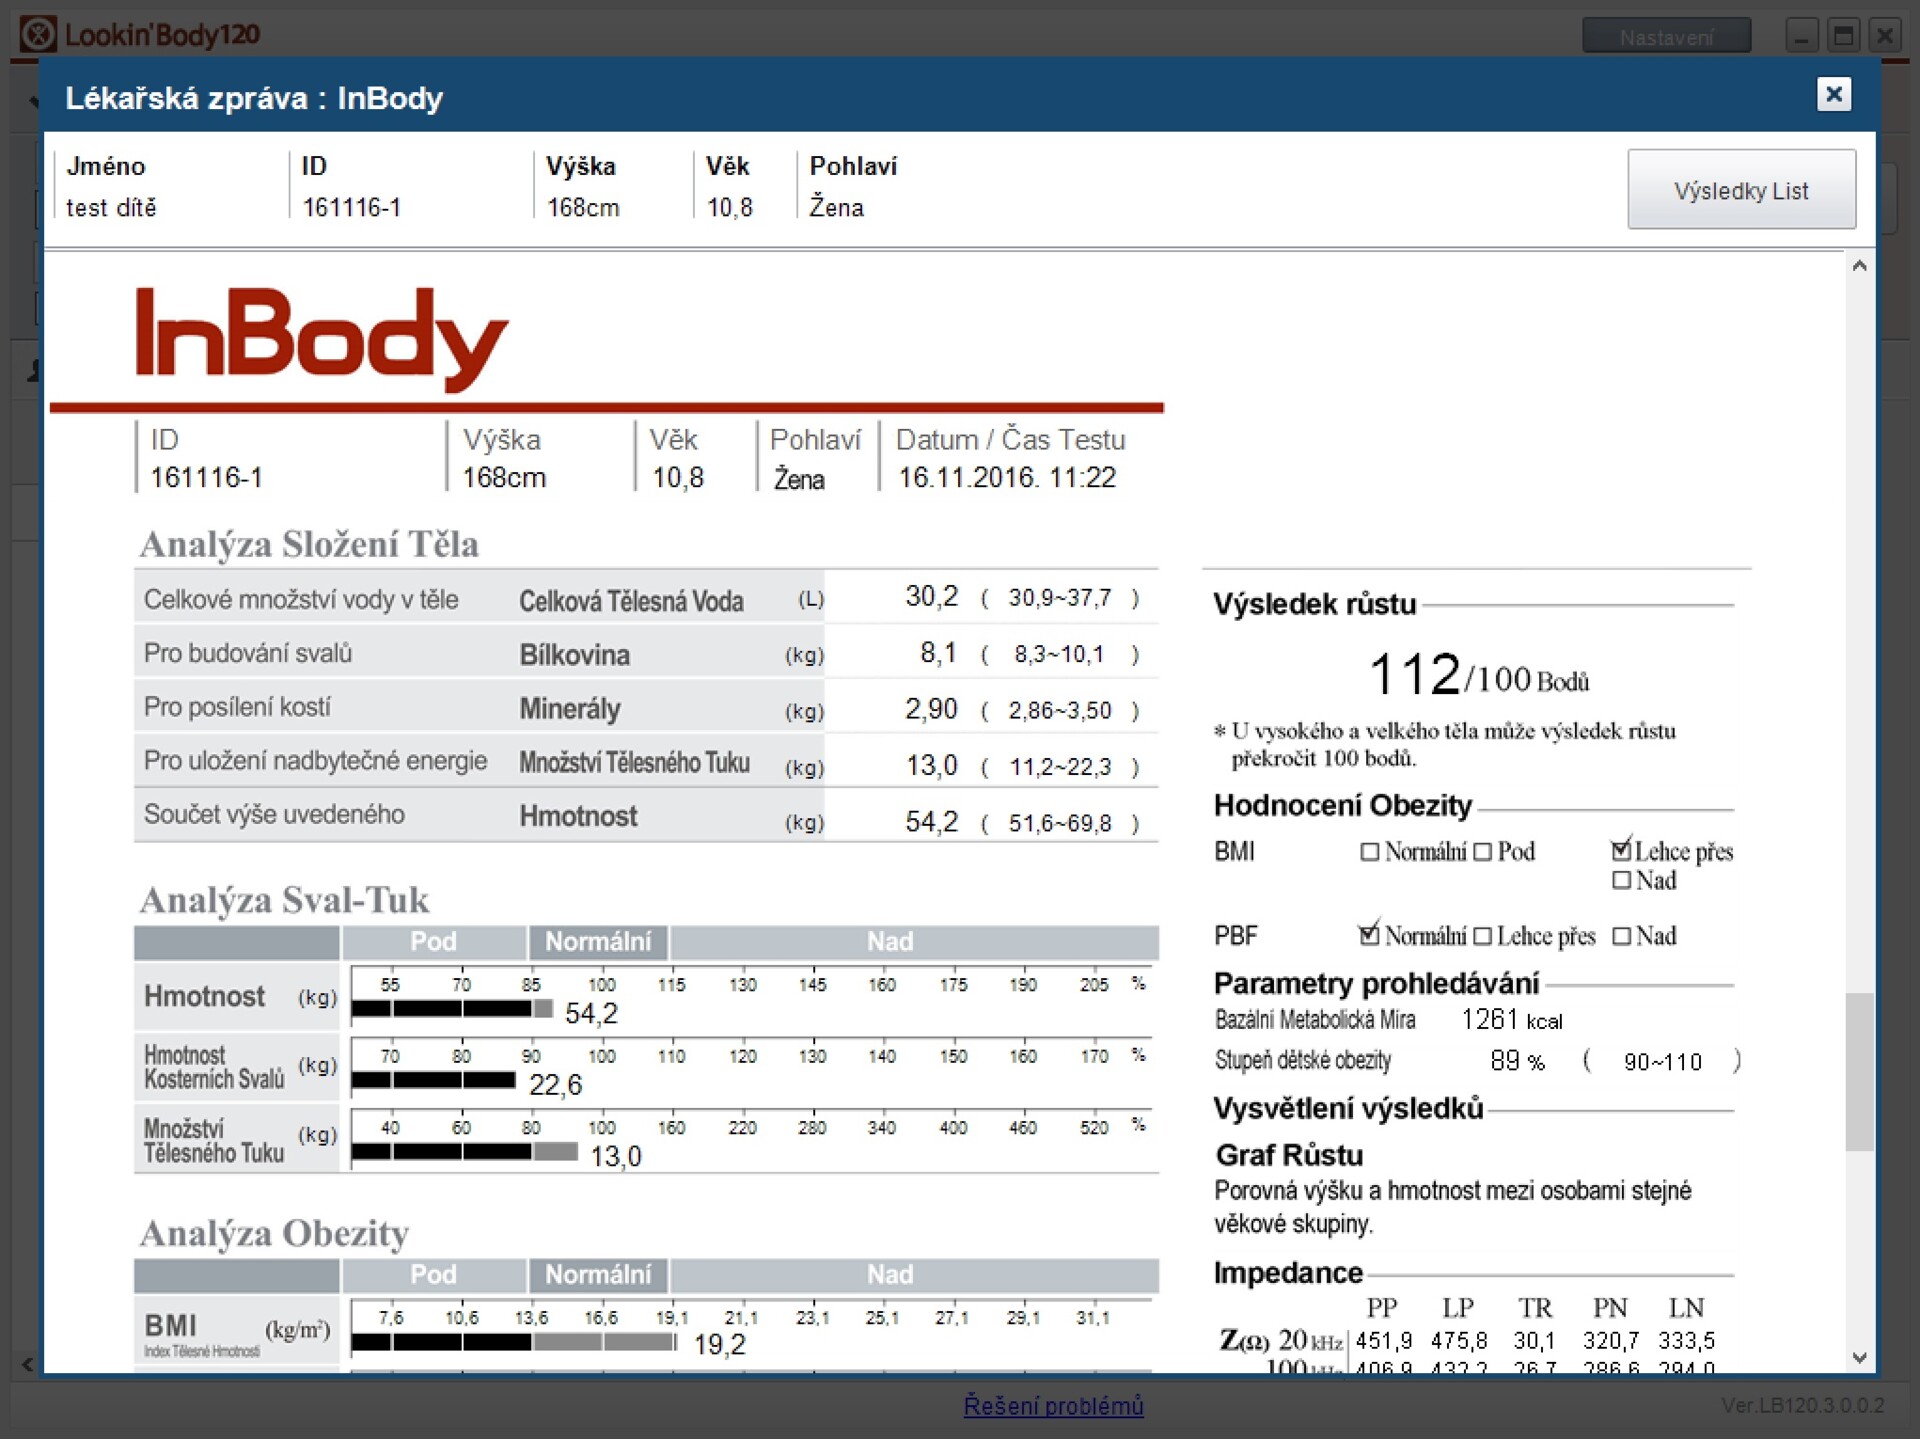The height and width of the screenshot is (1439, 1920).
Task: Minimize the LookinBody120 window
Action: tap(1802, 37)
